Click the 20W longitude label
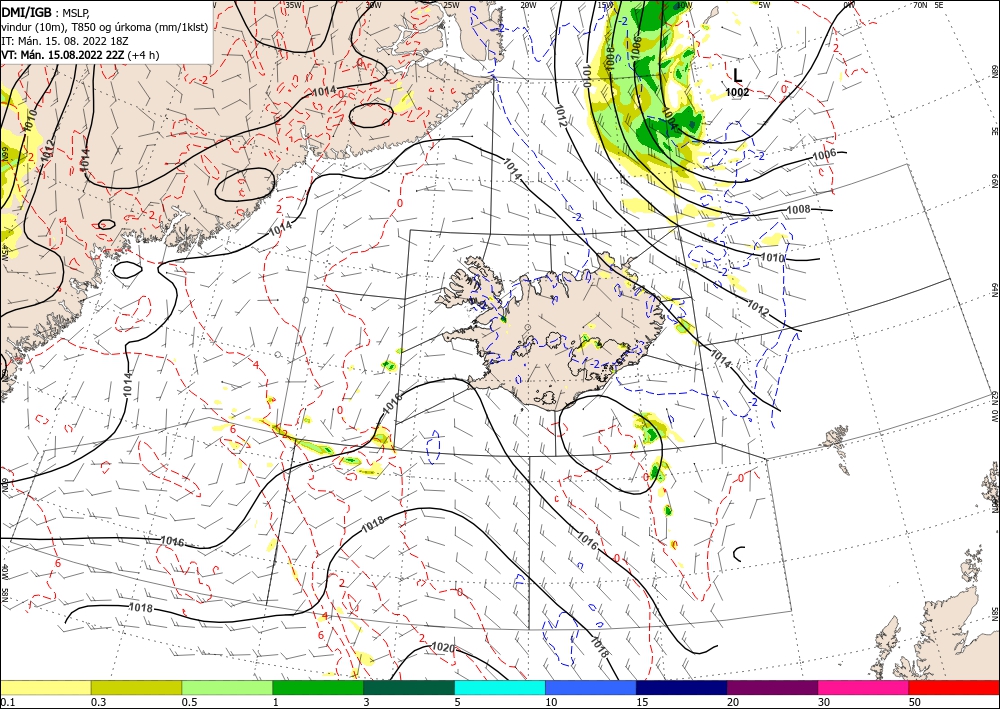 [528, 5]
